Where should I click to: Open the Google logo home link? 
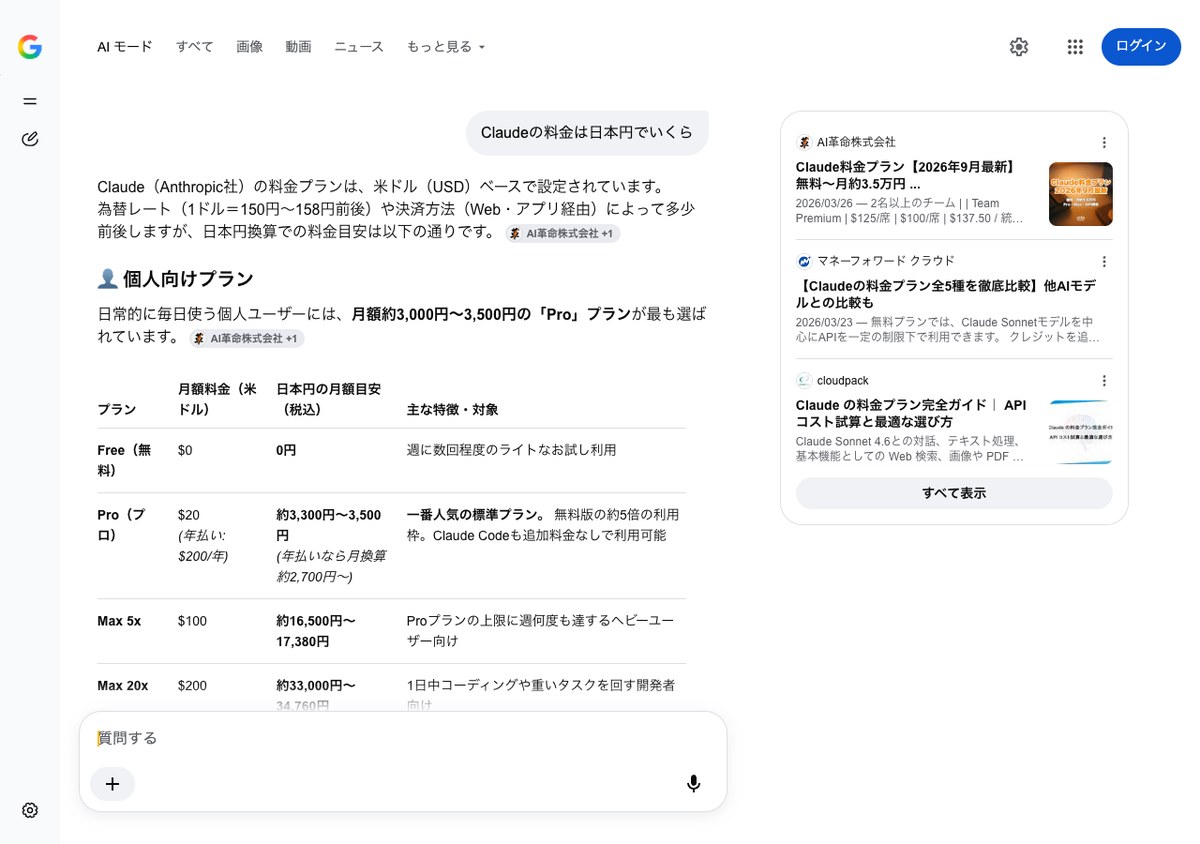[x=30, y=47]
